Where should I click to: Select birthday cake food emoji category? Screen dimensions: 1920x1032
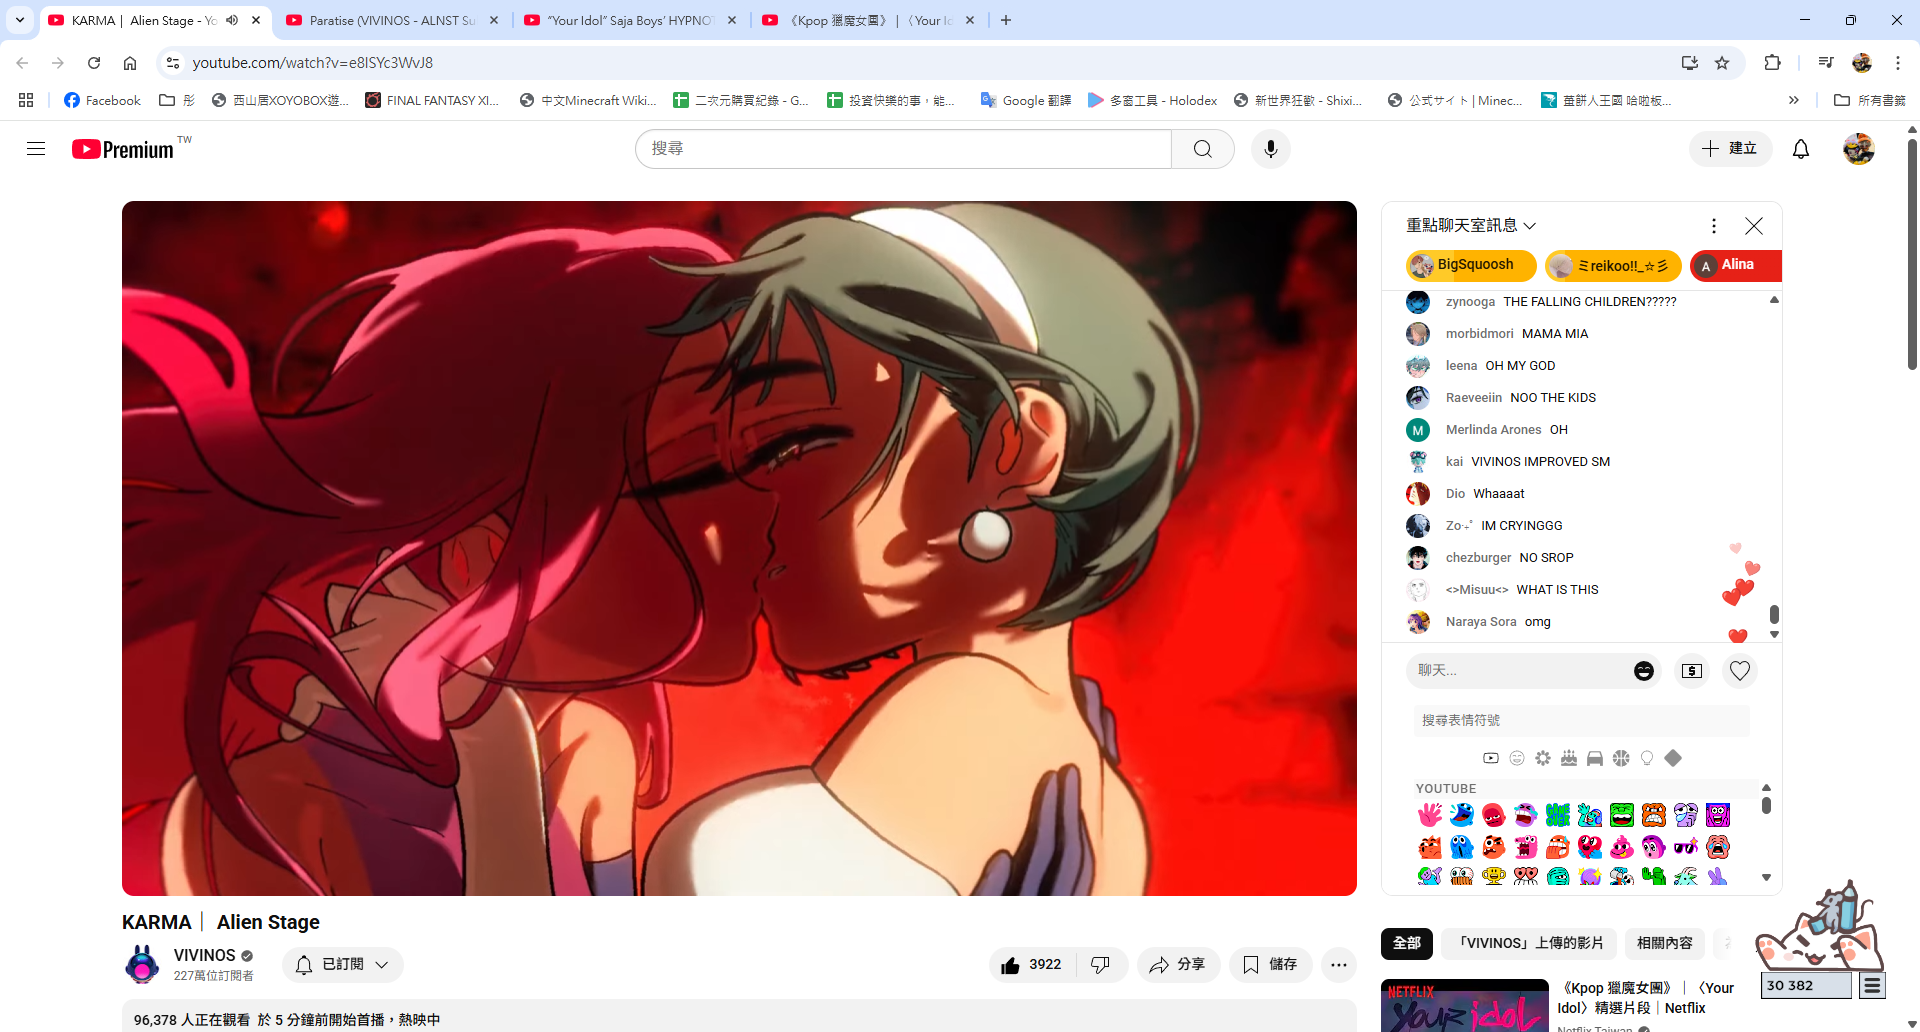[x=1568, y=758]
